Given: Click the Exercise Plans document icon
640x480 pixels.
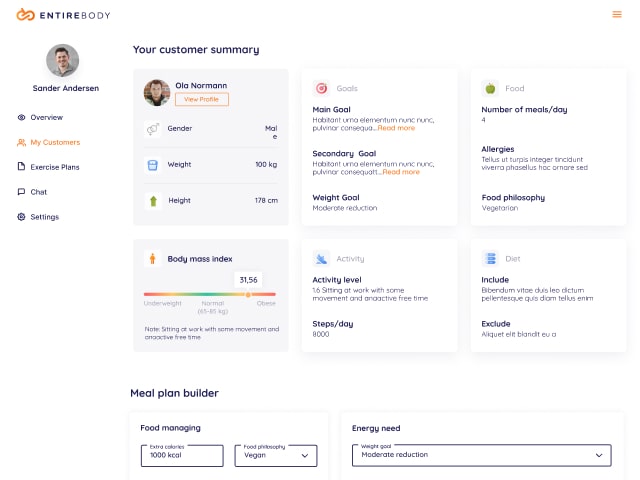Looking at the screenshot, I should pyautogui.click(x=21, y=167).
